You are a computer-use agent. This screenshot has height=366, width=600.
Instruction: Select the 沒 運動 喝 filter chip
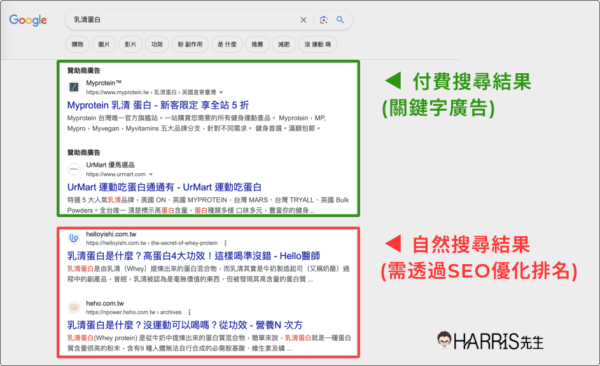(318, 44)
